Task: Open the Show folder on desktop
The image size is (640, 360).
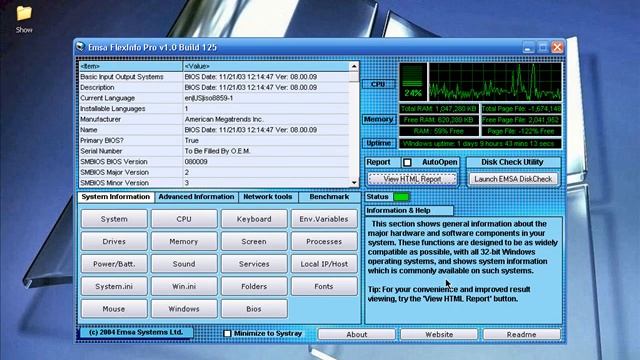Action: click(24, 19)
